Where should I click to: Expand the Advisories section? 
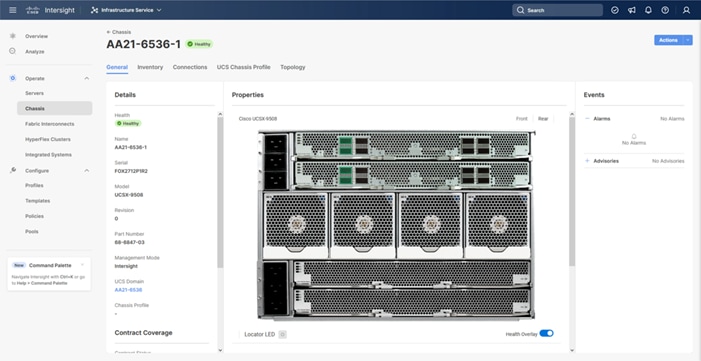tap(587, 161)
